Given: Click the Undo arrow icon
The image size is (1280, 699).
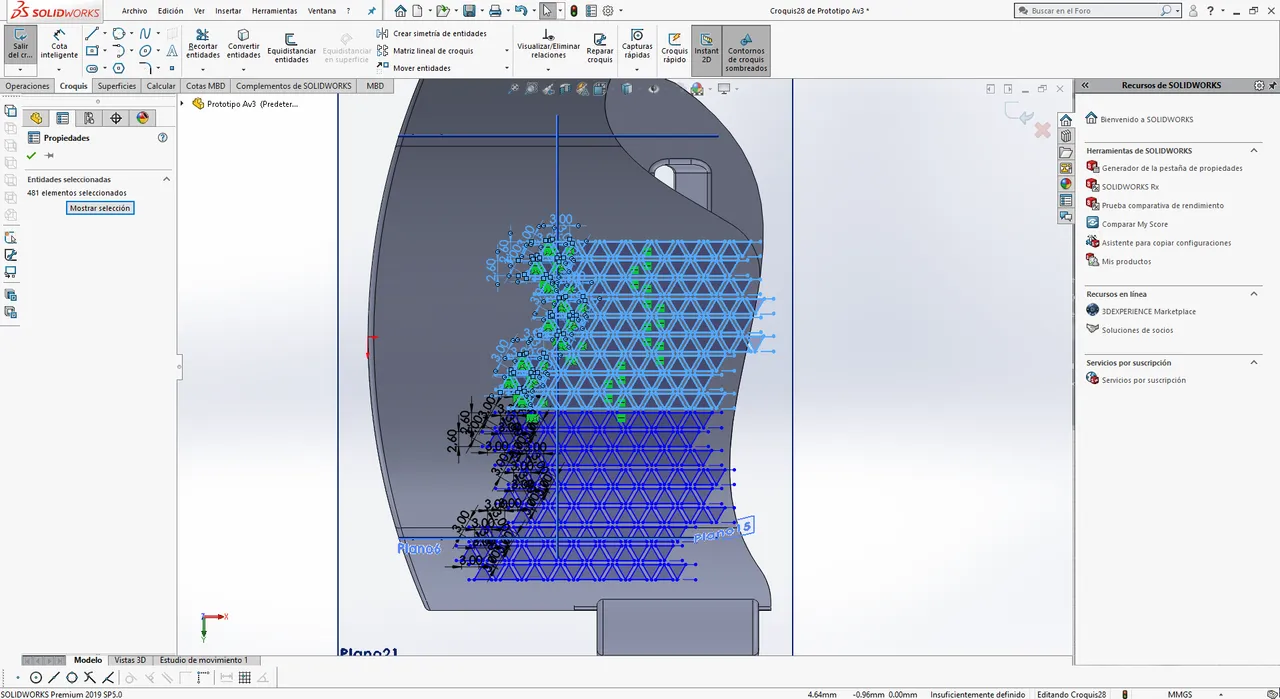Looking at the screenshot, I should click(x=520, y=11).
